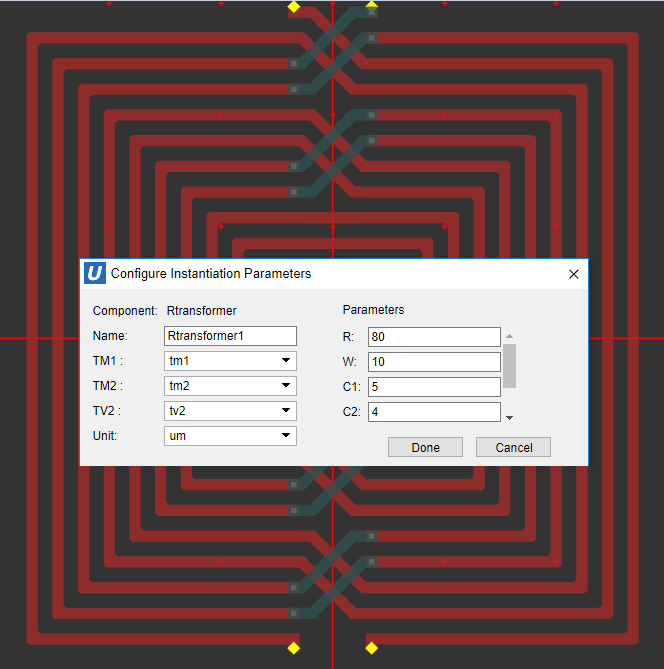Select the top-left yellow diamond port marker
The image size is (664, 669).
294,7
